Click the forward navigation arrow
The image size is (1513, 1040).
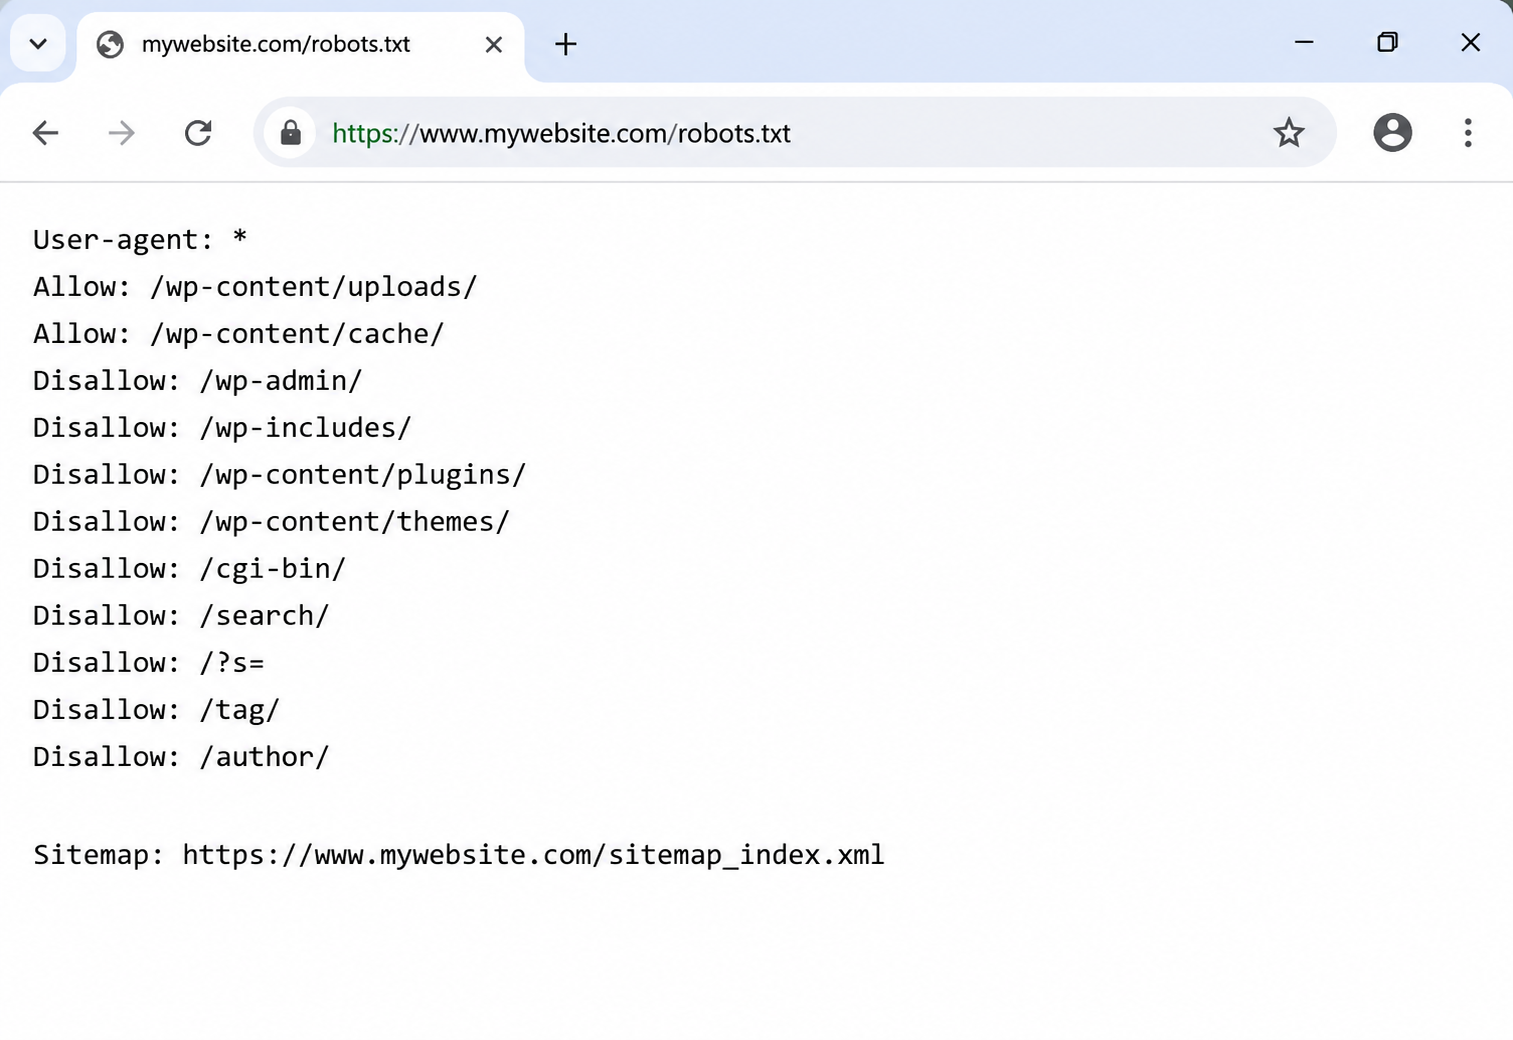pyautogui.click(x=121, y=133)
